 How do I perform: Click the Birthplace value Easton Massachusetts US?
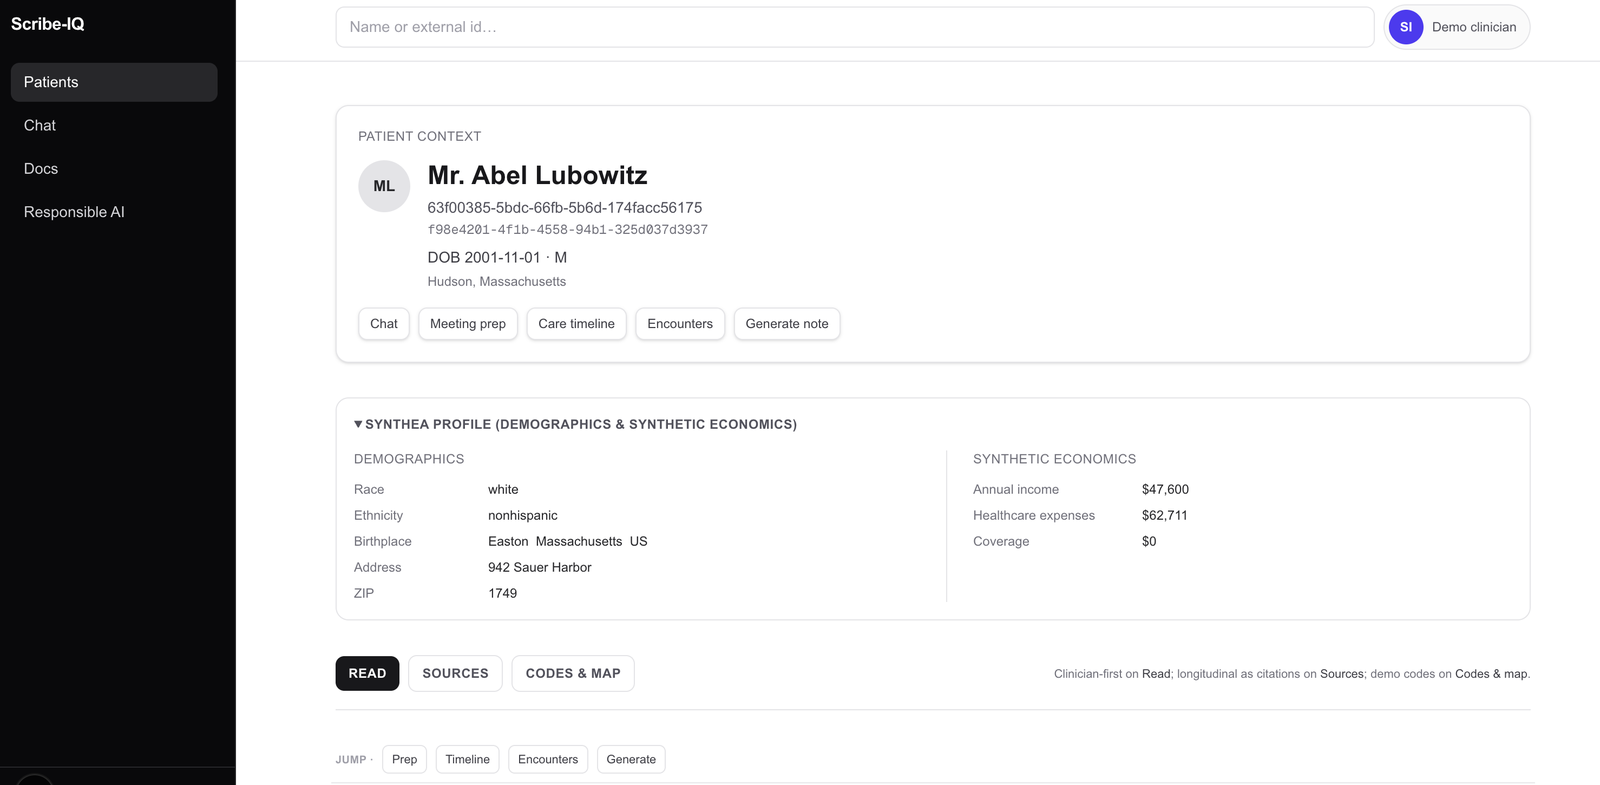568,542
